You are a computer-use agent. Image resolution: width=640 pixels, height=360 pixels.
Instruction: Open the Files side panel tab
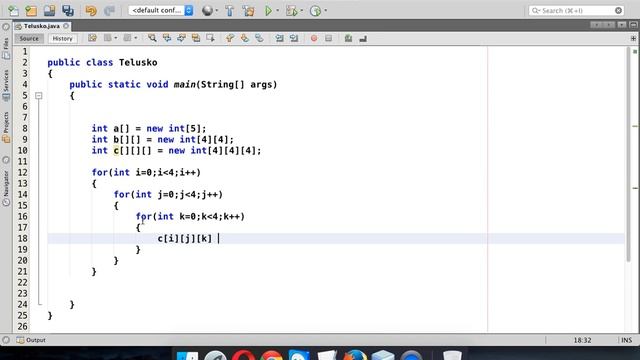(6, 48)
